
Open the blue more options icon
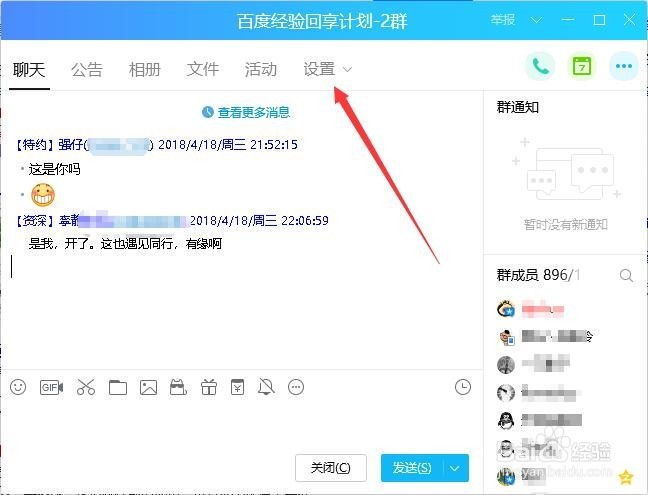[x=624, y=66]
